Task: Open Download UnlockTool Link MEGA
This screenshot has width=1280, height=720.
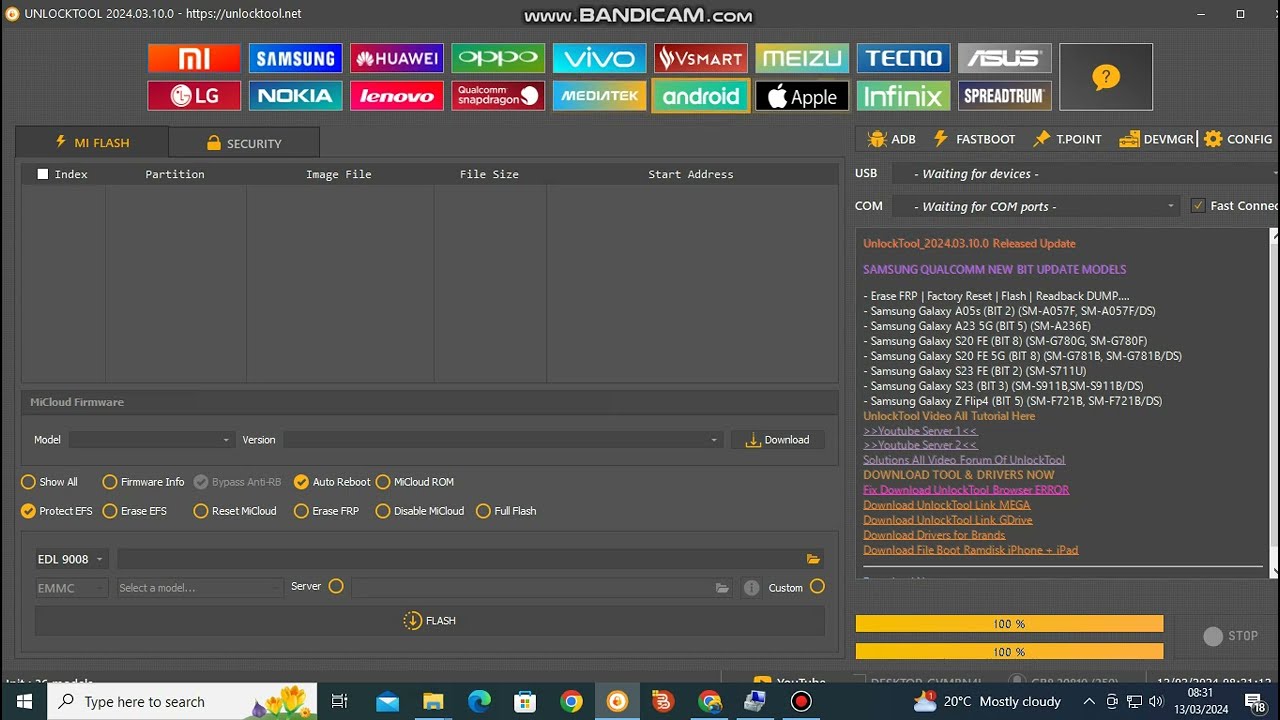Action: (x=946, y=505)
